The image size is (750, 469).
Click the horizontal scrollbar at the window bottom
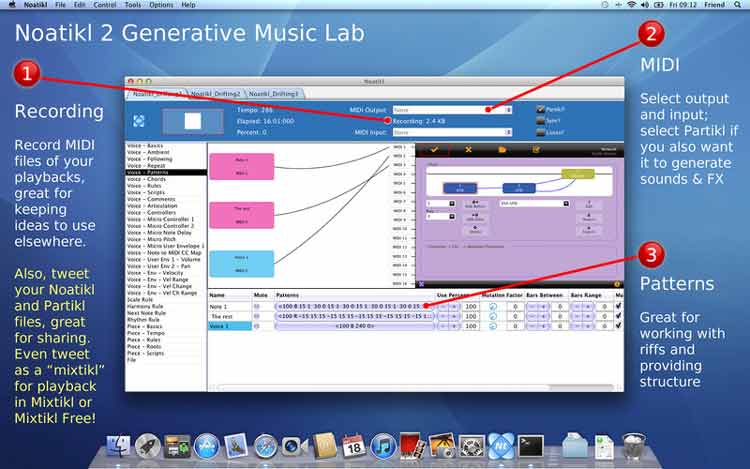(415, 387)
